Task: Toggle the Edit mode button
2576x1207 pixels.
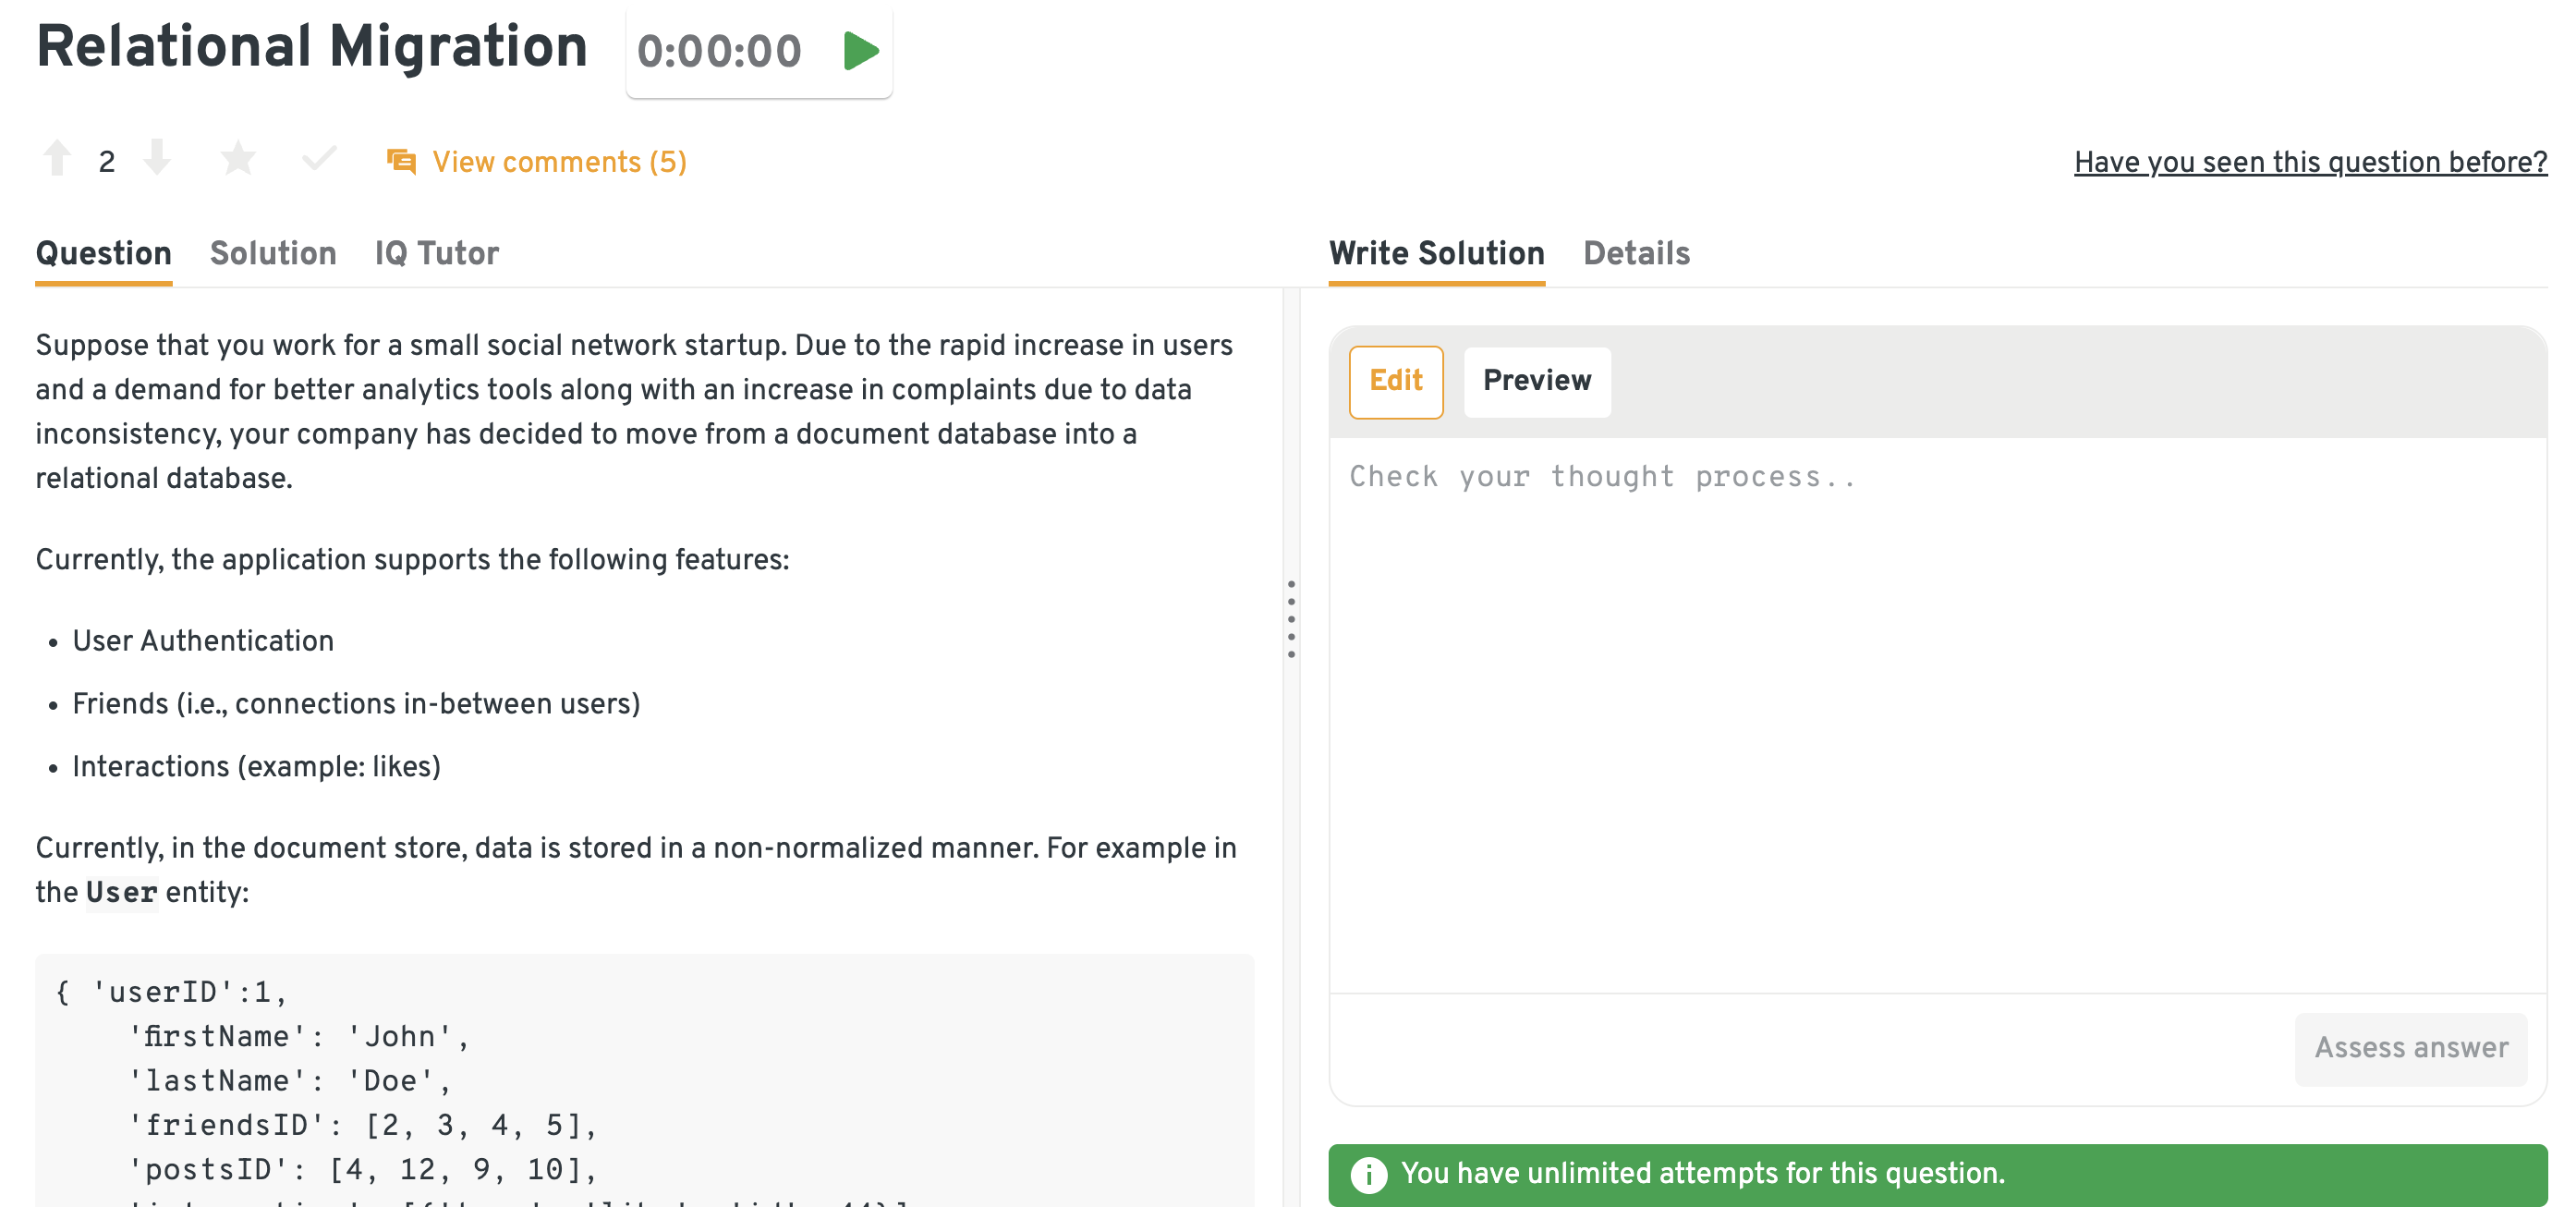Action: point(1395,381)
